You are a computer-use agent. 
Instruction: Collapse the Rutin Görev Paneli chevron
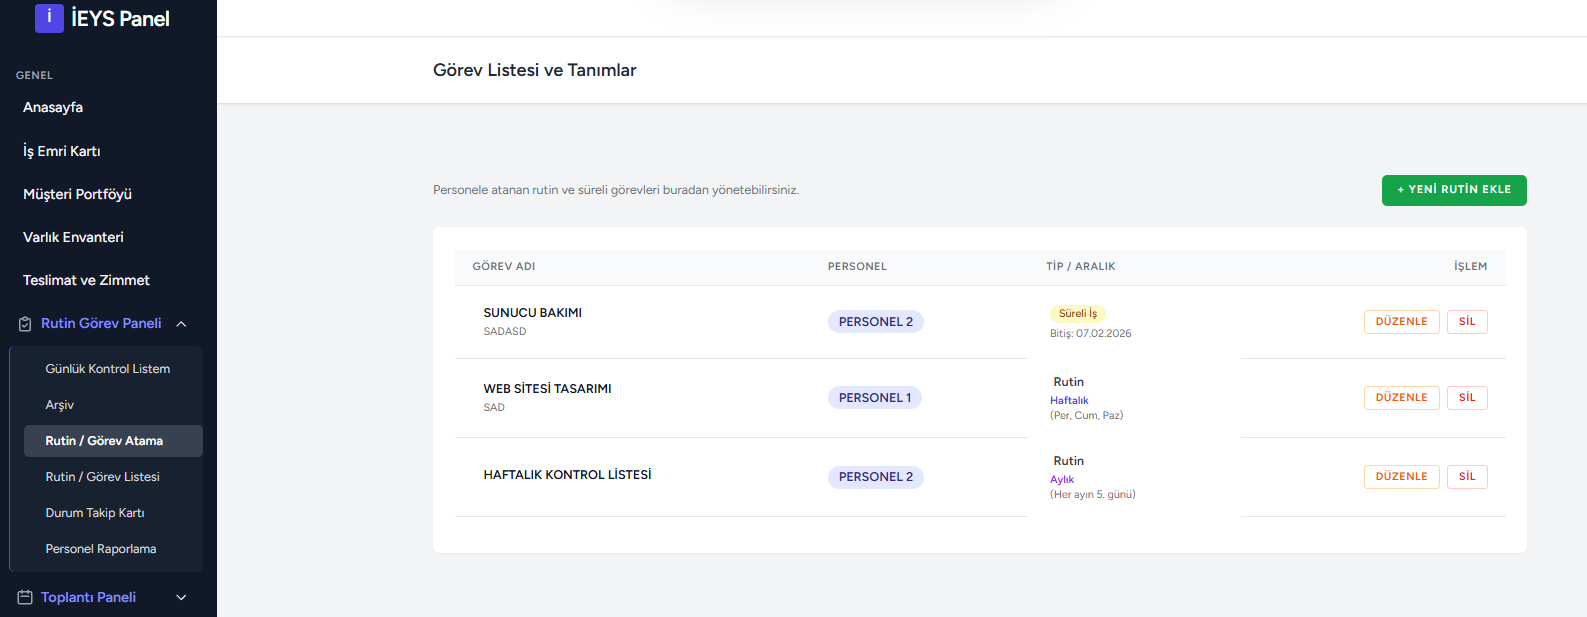[181, 324]
